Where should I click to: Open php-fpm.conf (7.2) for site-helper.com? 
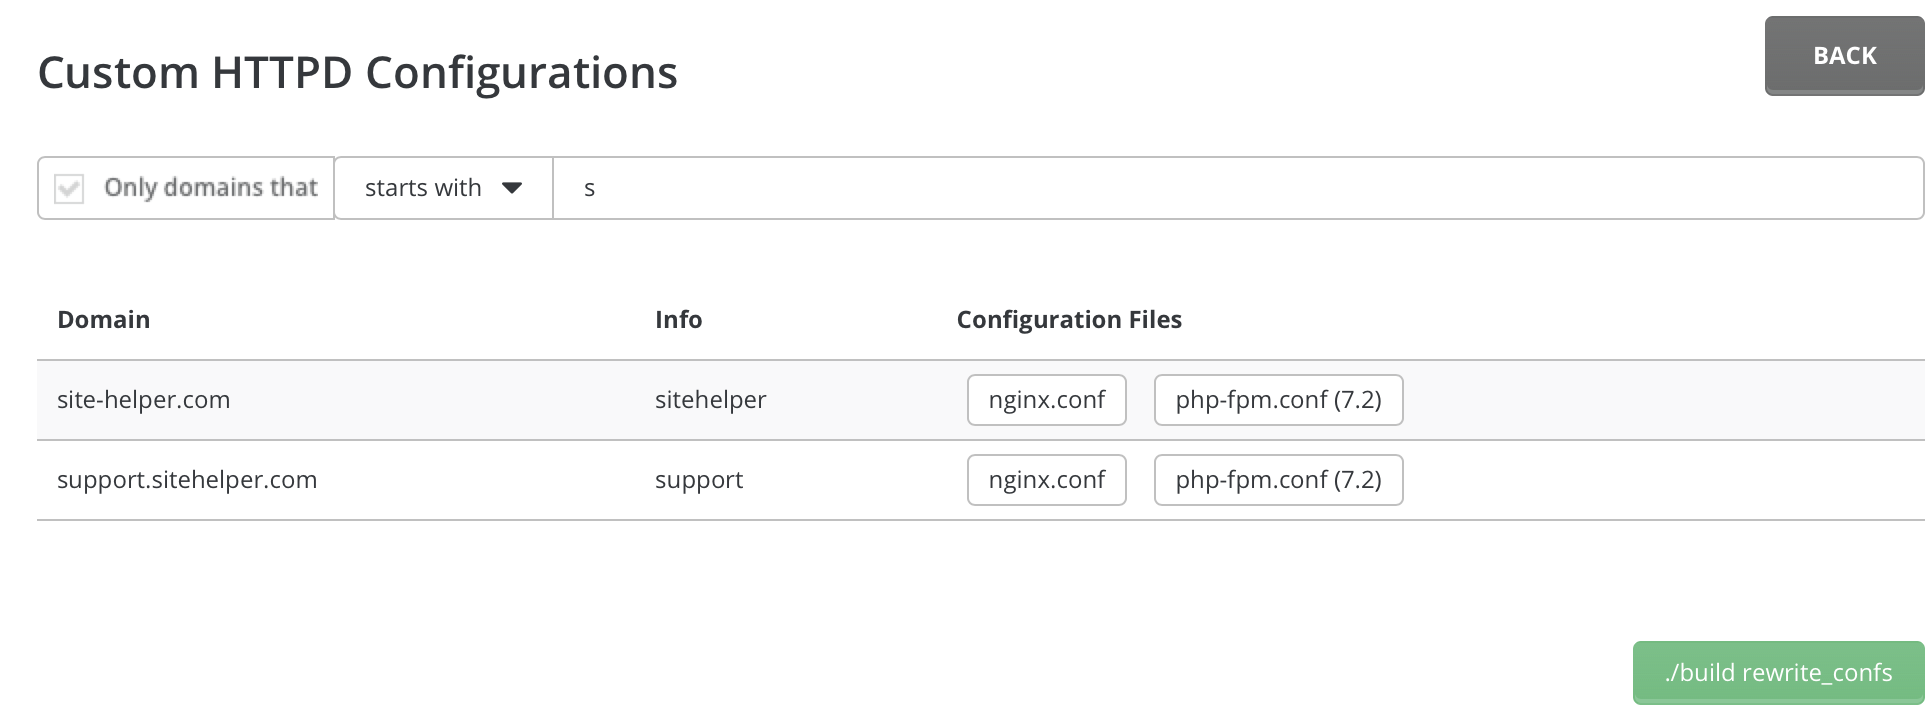(x=1279, y=400)
